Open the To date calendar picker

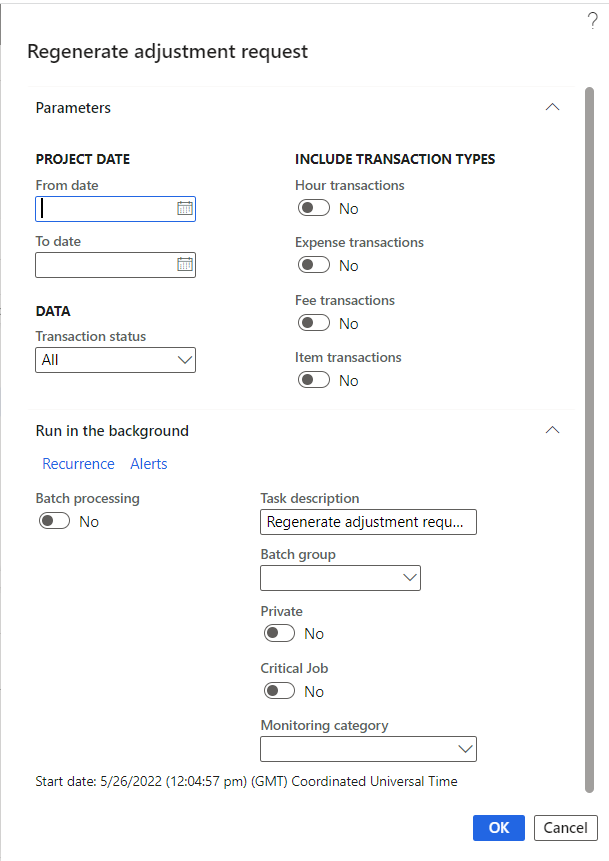[184, 265]
